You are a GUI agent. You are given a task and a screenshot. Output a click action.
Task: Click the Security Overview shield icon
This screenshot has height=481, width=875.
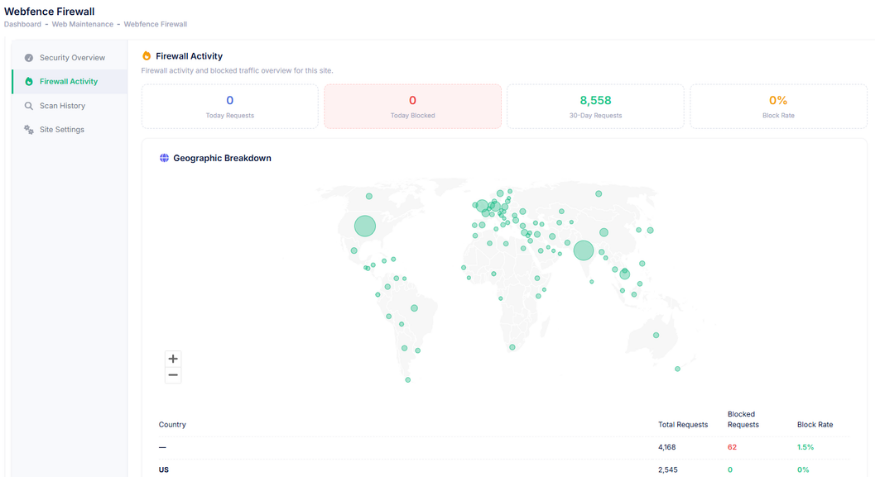coord(29,57)
